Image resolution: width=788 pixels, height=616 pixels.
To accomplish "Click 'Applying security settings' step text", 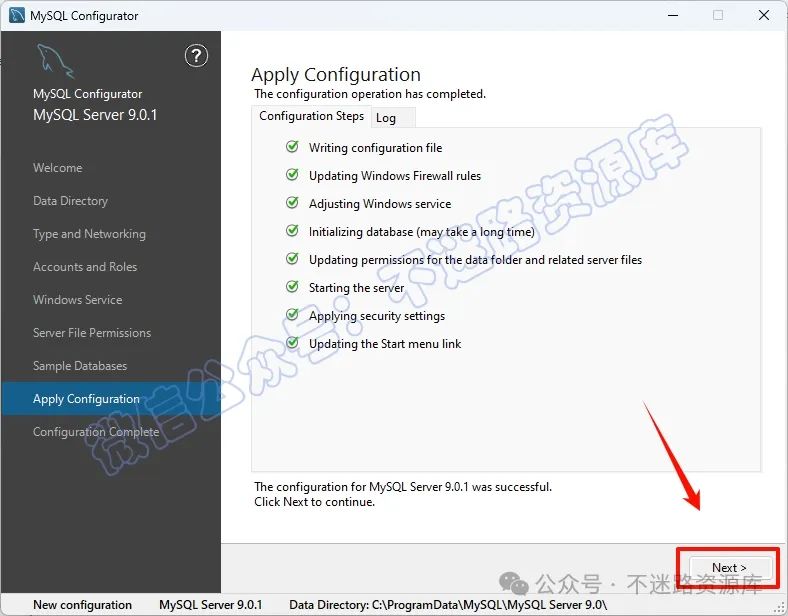I will (377, 316).
